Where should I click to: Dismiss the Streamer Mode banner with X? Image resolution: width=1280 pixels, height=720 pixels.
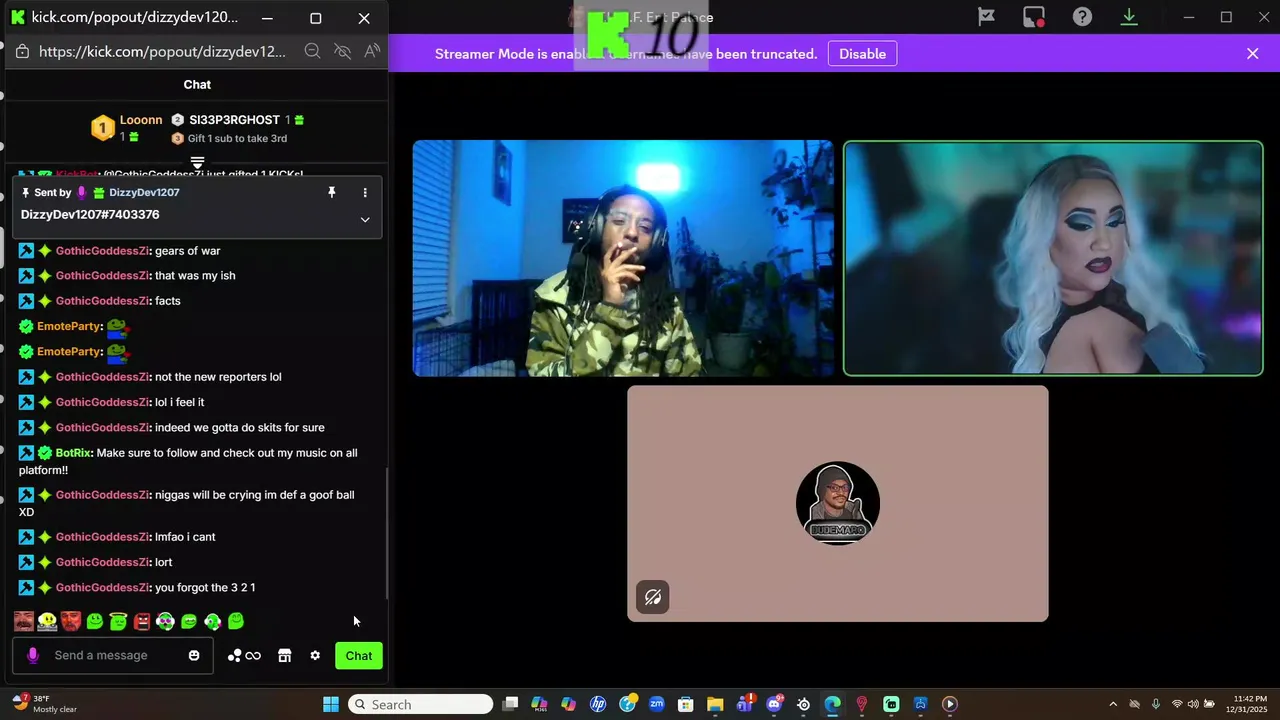pyautogui.click(x=1252, y=54)
